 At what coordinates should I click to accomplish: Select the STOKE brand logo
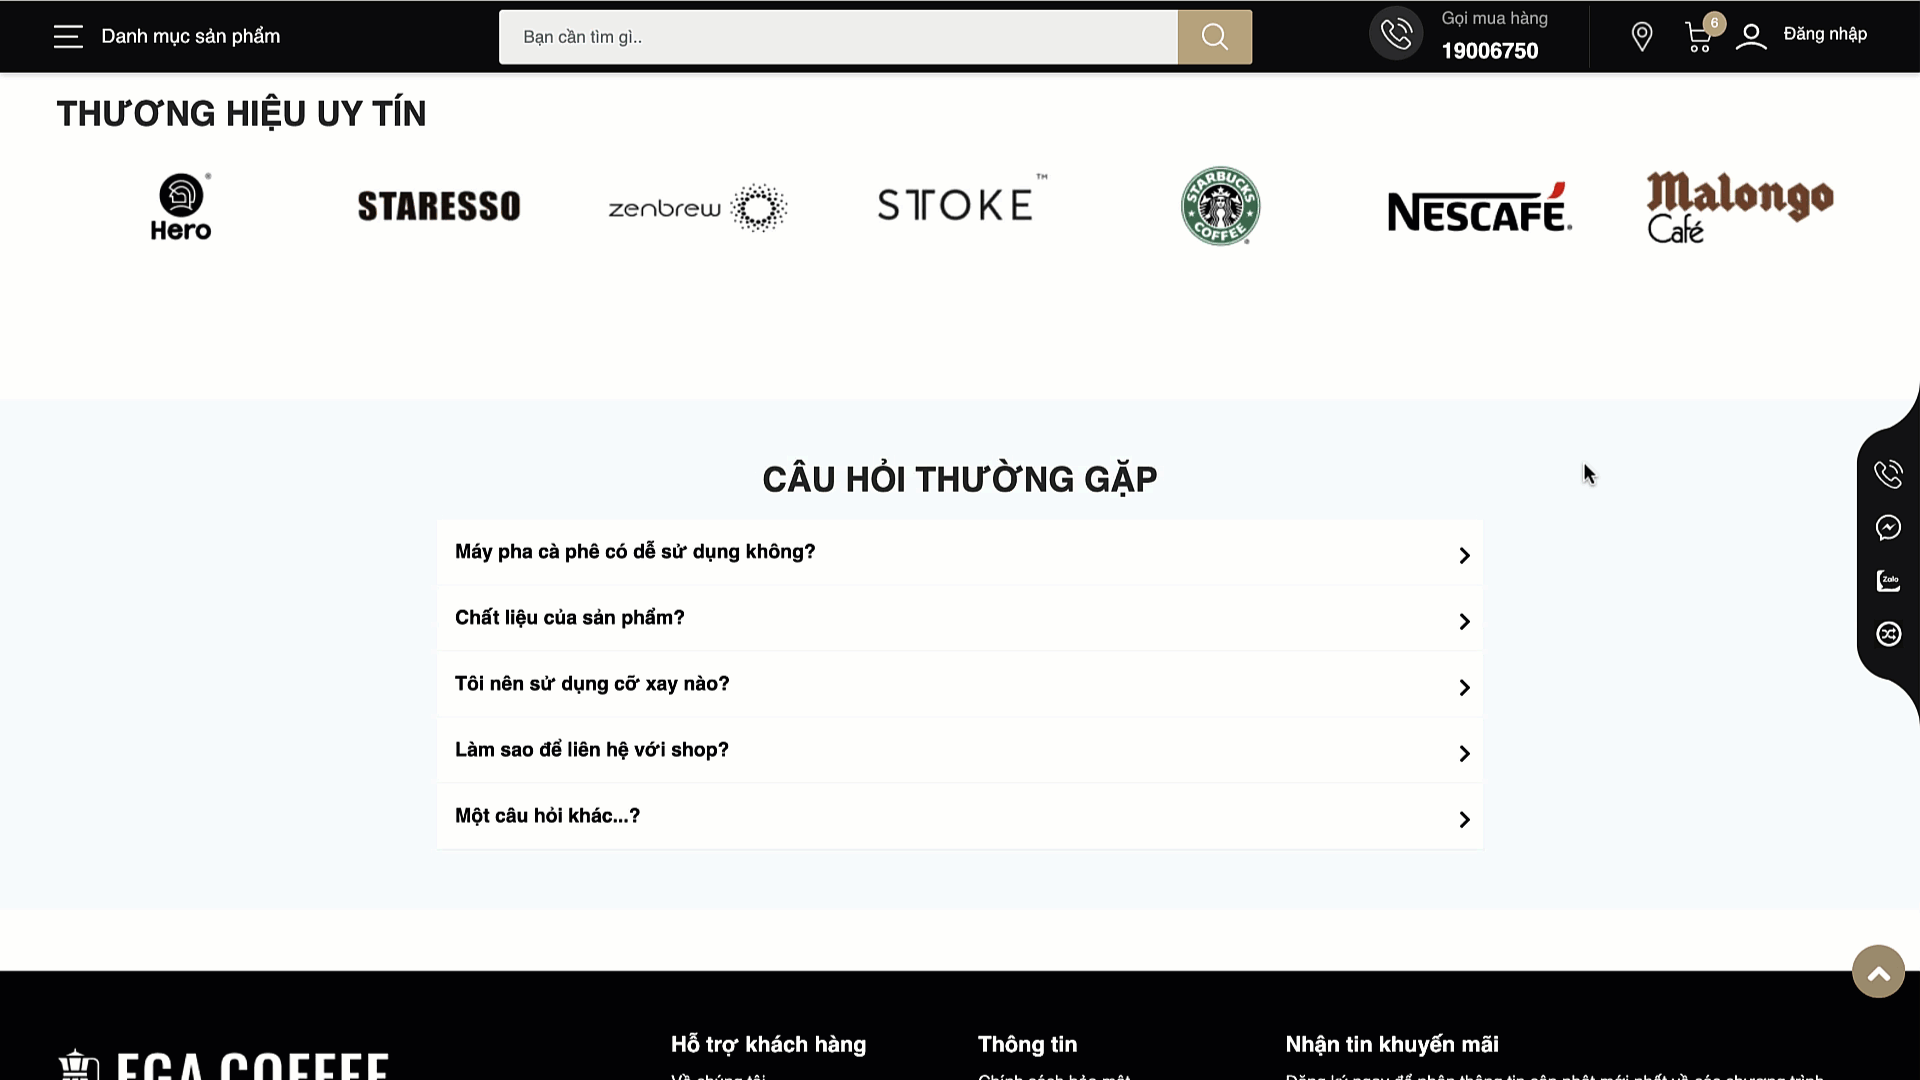click(x=961, y=200)
